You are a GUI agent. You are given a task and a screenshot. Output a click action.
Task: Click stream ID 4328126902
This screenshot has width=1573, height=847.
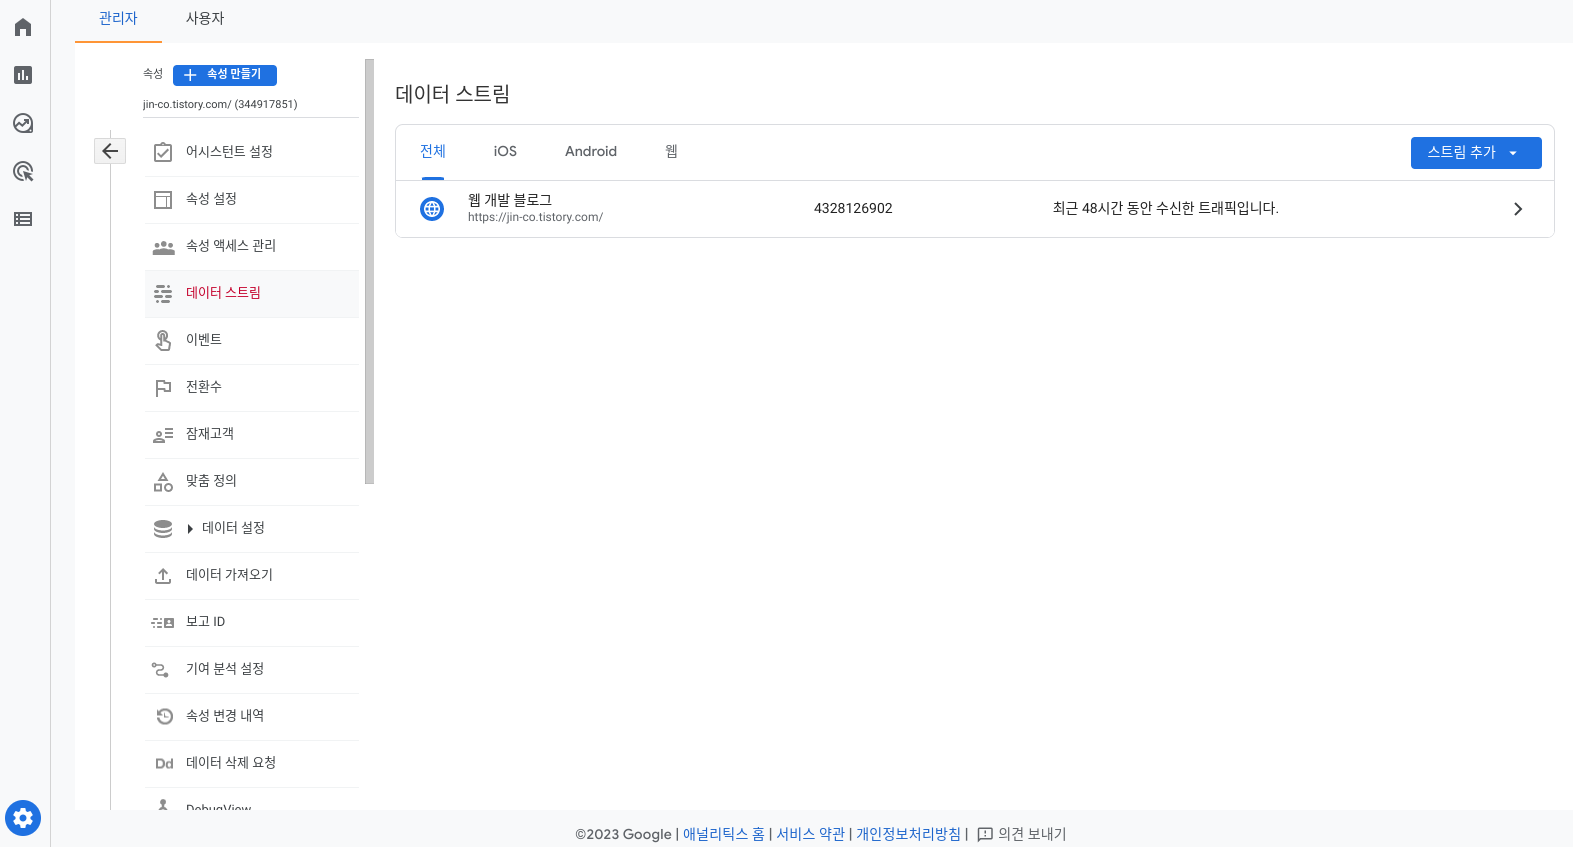(x=853, y=209)
